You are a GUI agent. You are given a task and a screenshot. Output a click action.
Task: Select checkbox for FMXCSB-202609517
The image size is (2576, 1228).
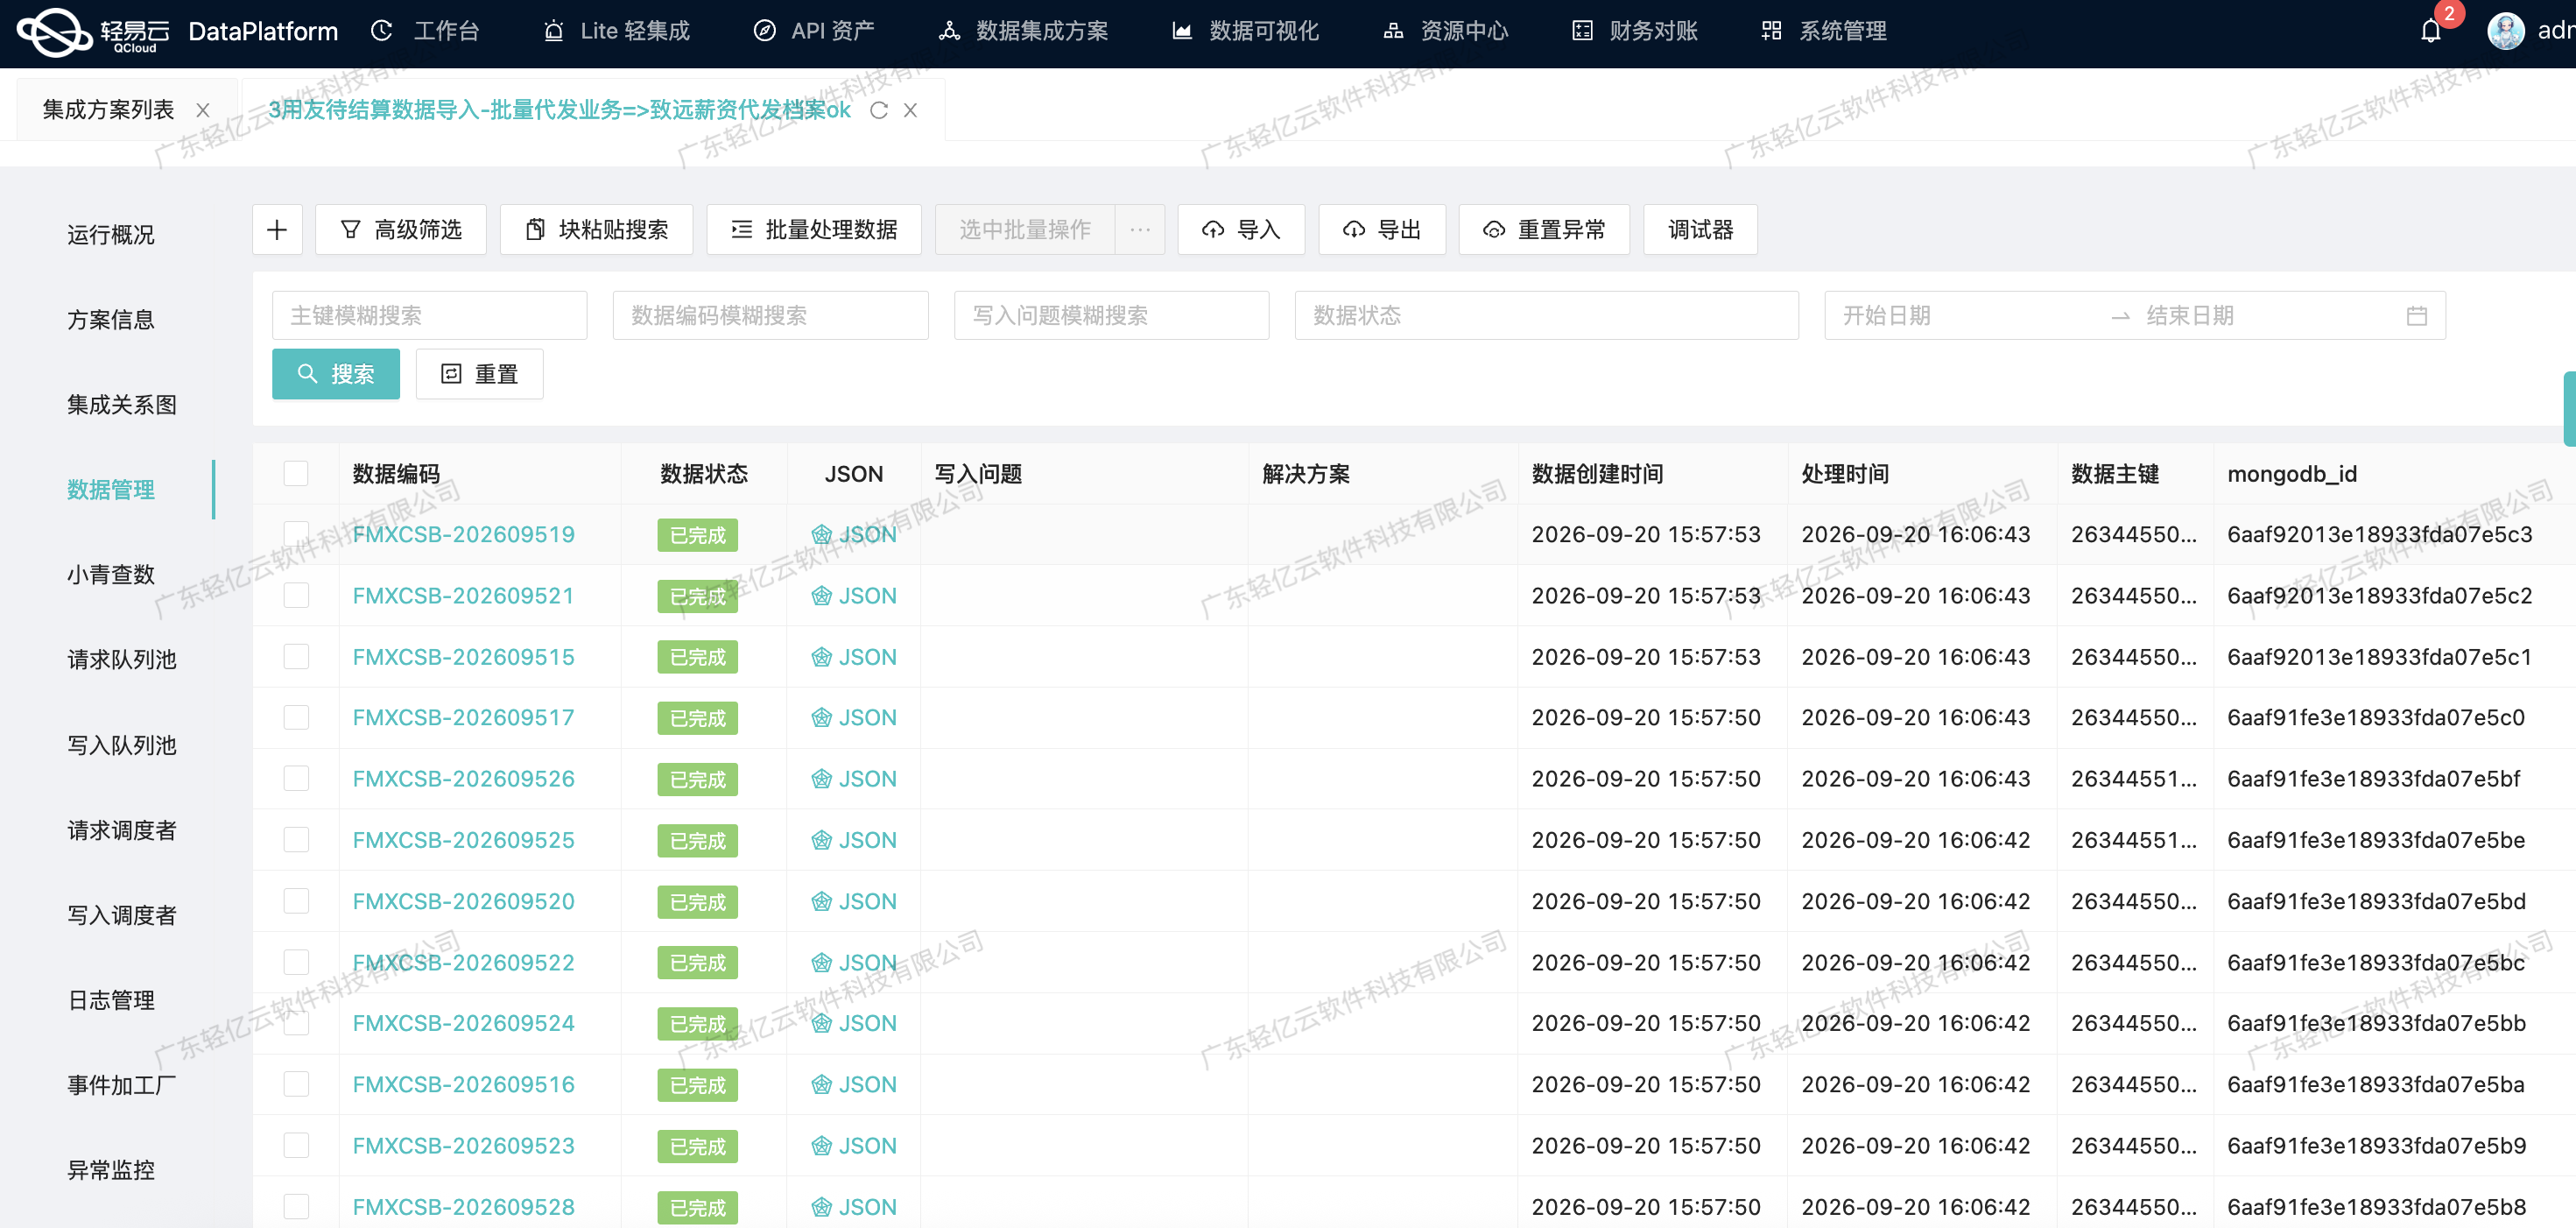[296, 717]
